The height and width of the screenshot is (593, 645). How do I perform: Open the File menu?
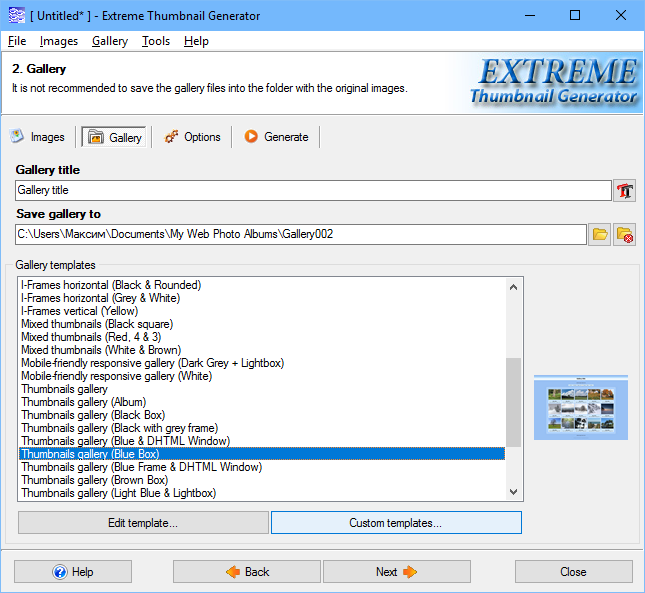coord(17,41)
